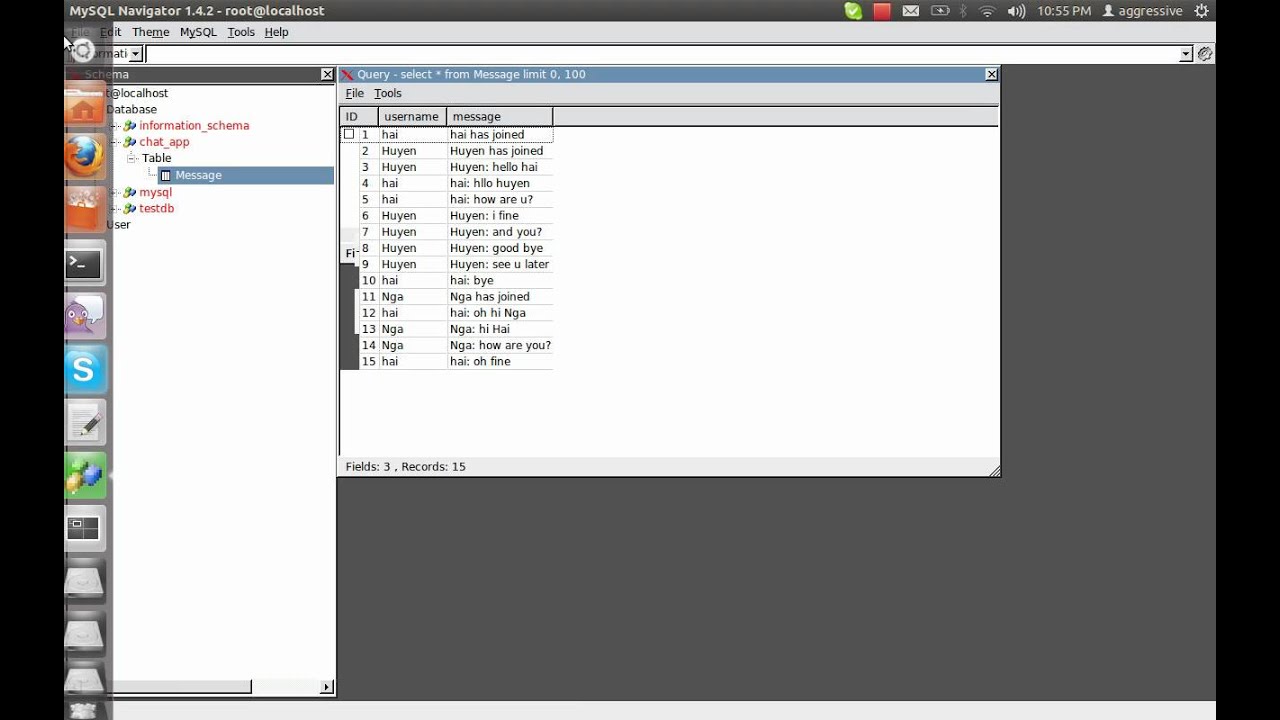1280x720 pixels.
Task: Open the main Tools menu
Action: coord(241,32)
